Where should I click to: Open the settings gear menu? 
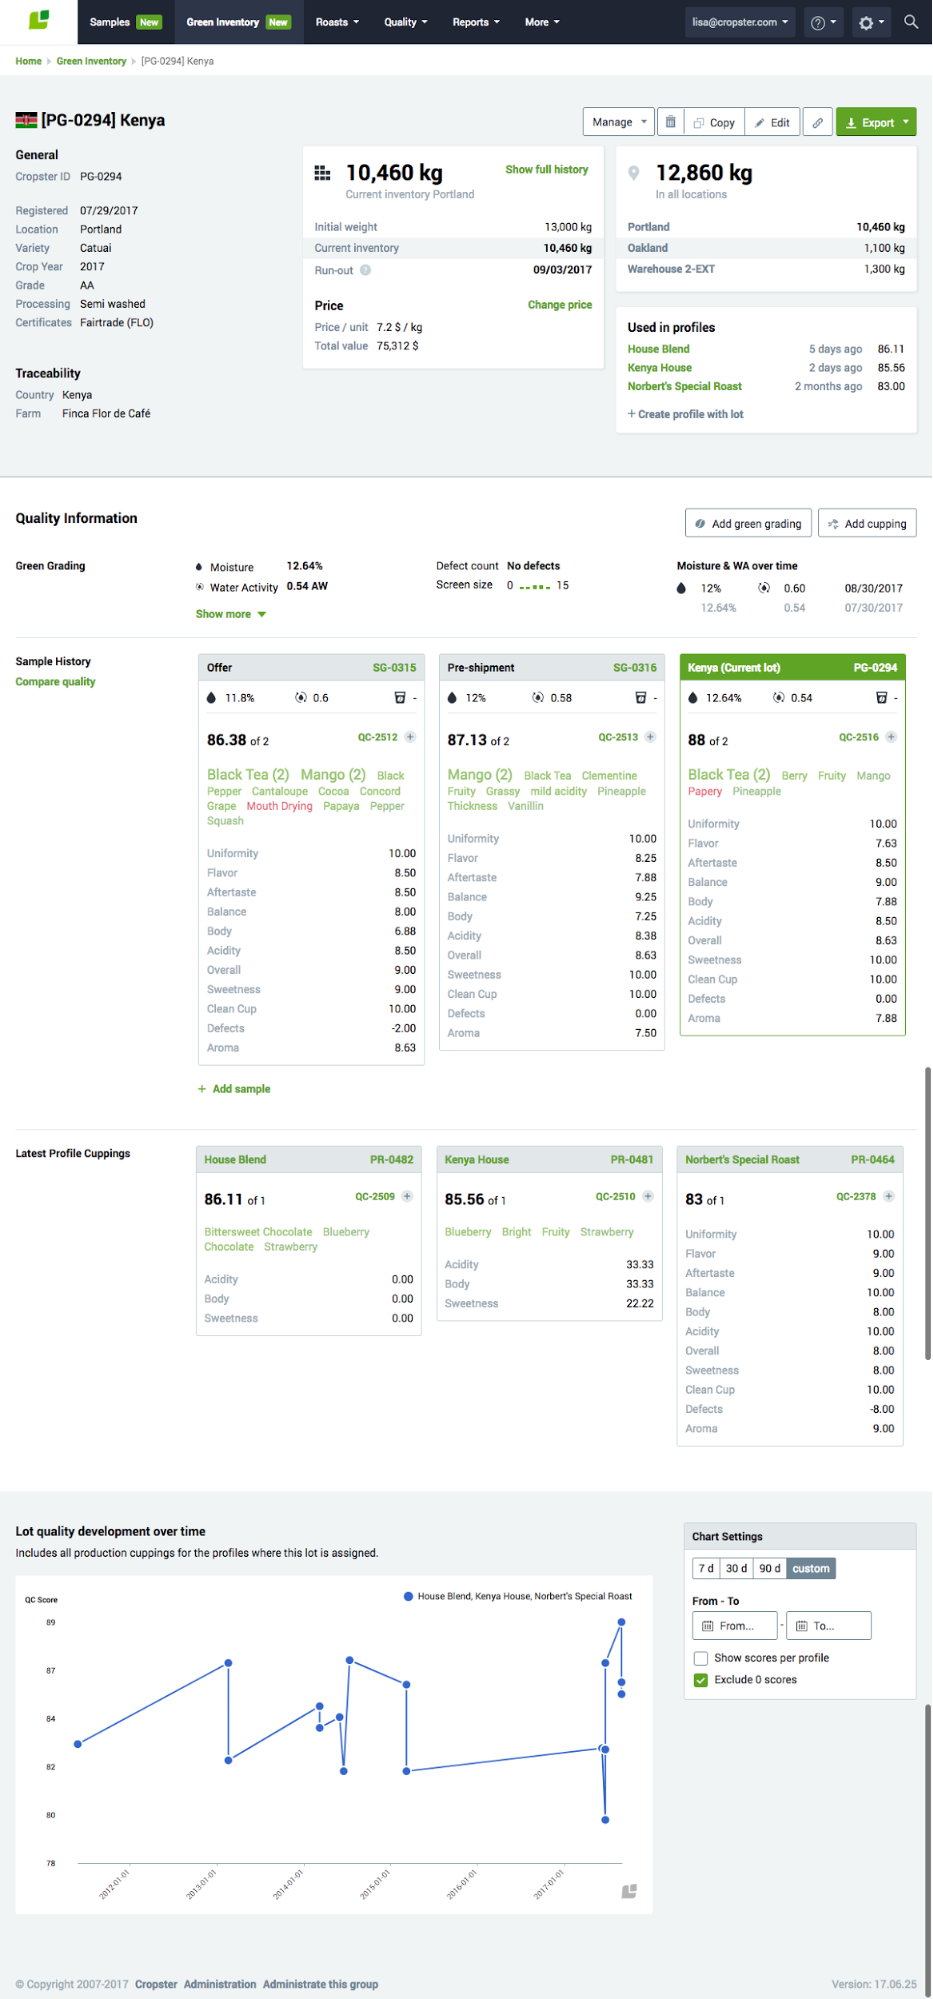(x=871, y=22)
